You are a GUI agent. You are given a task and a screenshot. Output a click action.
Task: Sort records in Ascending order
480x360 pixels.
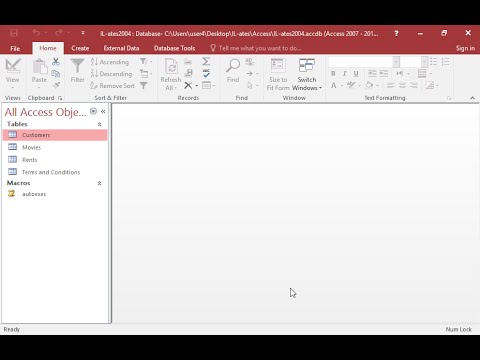click(110, 62)
